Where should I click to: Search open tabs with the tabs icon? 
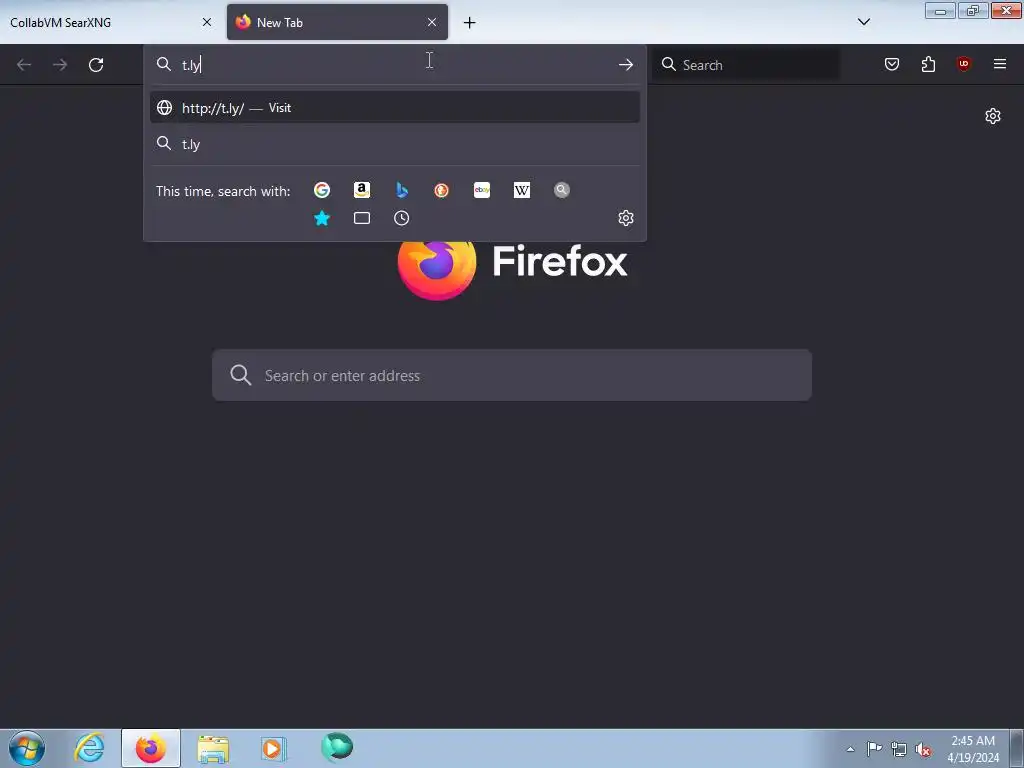coord(362,218)
